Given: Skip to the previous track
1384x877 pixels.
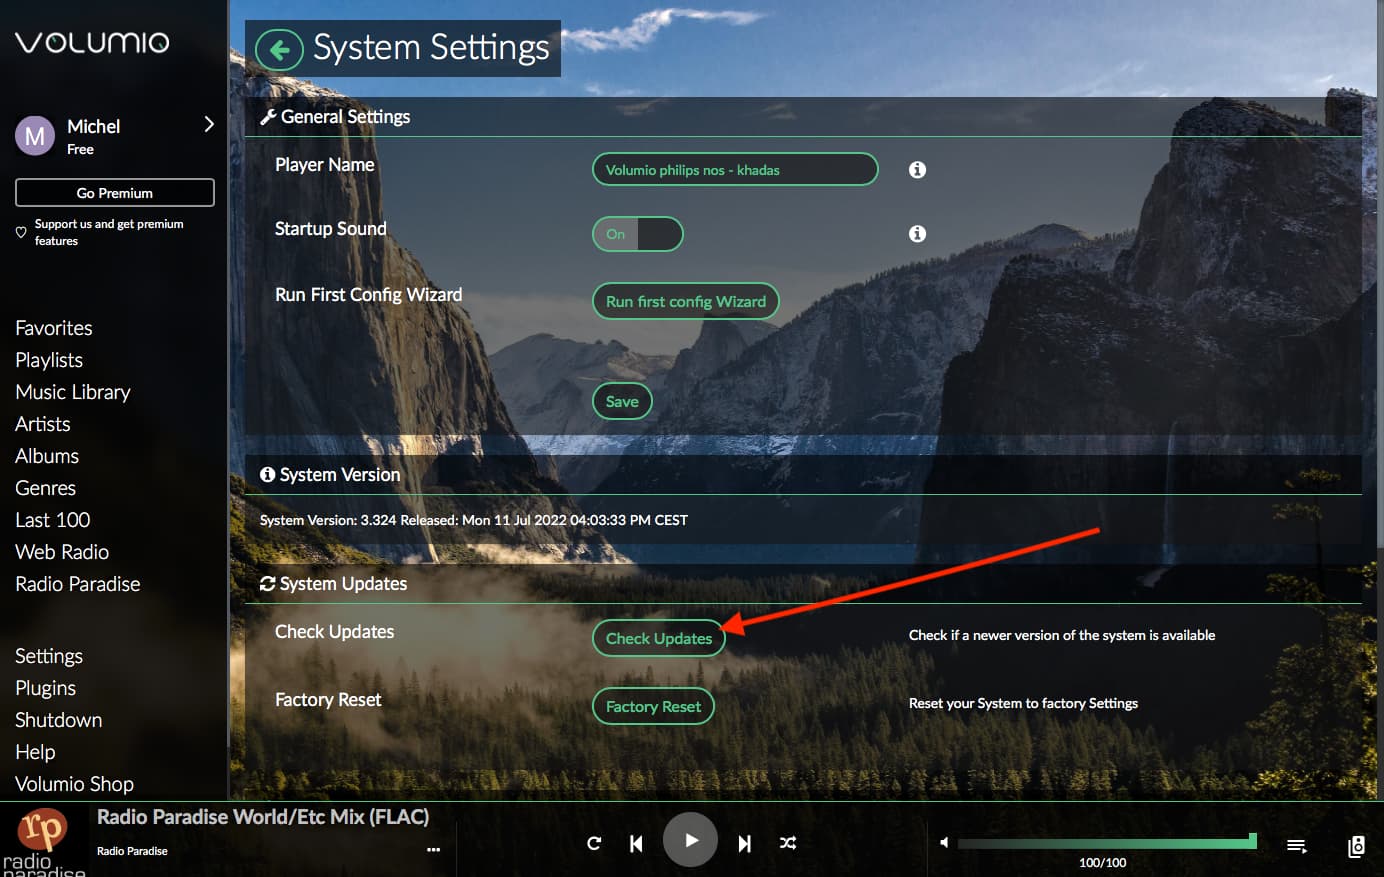Looking at the screenshot, I should 636,844.
